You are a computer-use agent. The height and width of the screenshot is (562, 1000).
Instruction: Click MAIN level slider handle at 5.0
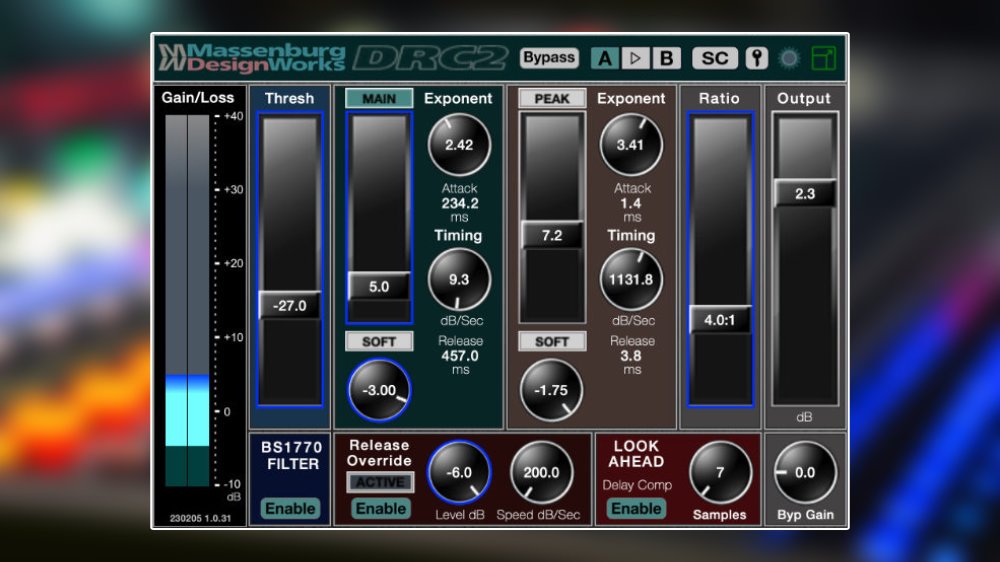379,286
